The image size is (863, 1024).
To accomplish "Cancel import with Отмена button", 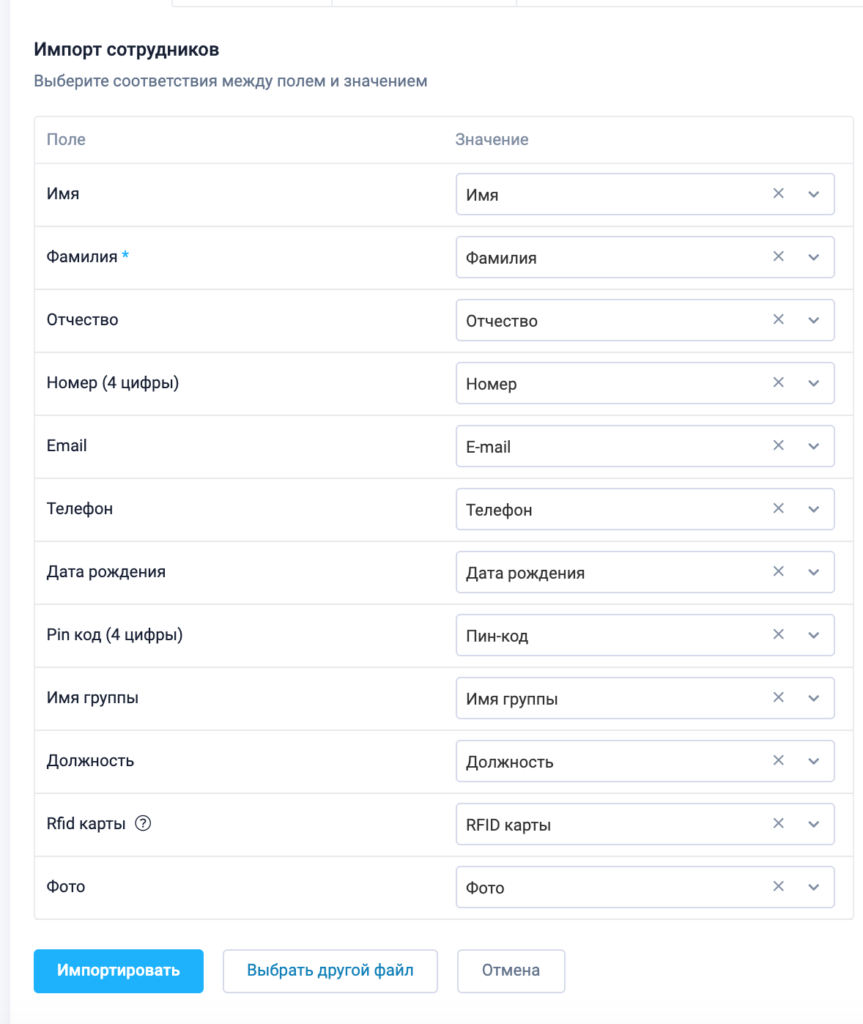I will (510, 970).
